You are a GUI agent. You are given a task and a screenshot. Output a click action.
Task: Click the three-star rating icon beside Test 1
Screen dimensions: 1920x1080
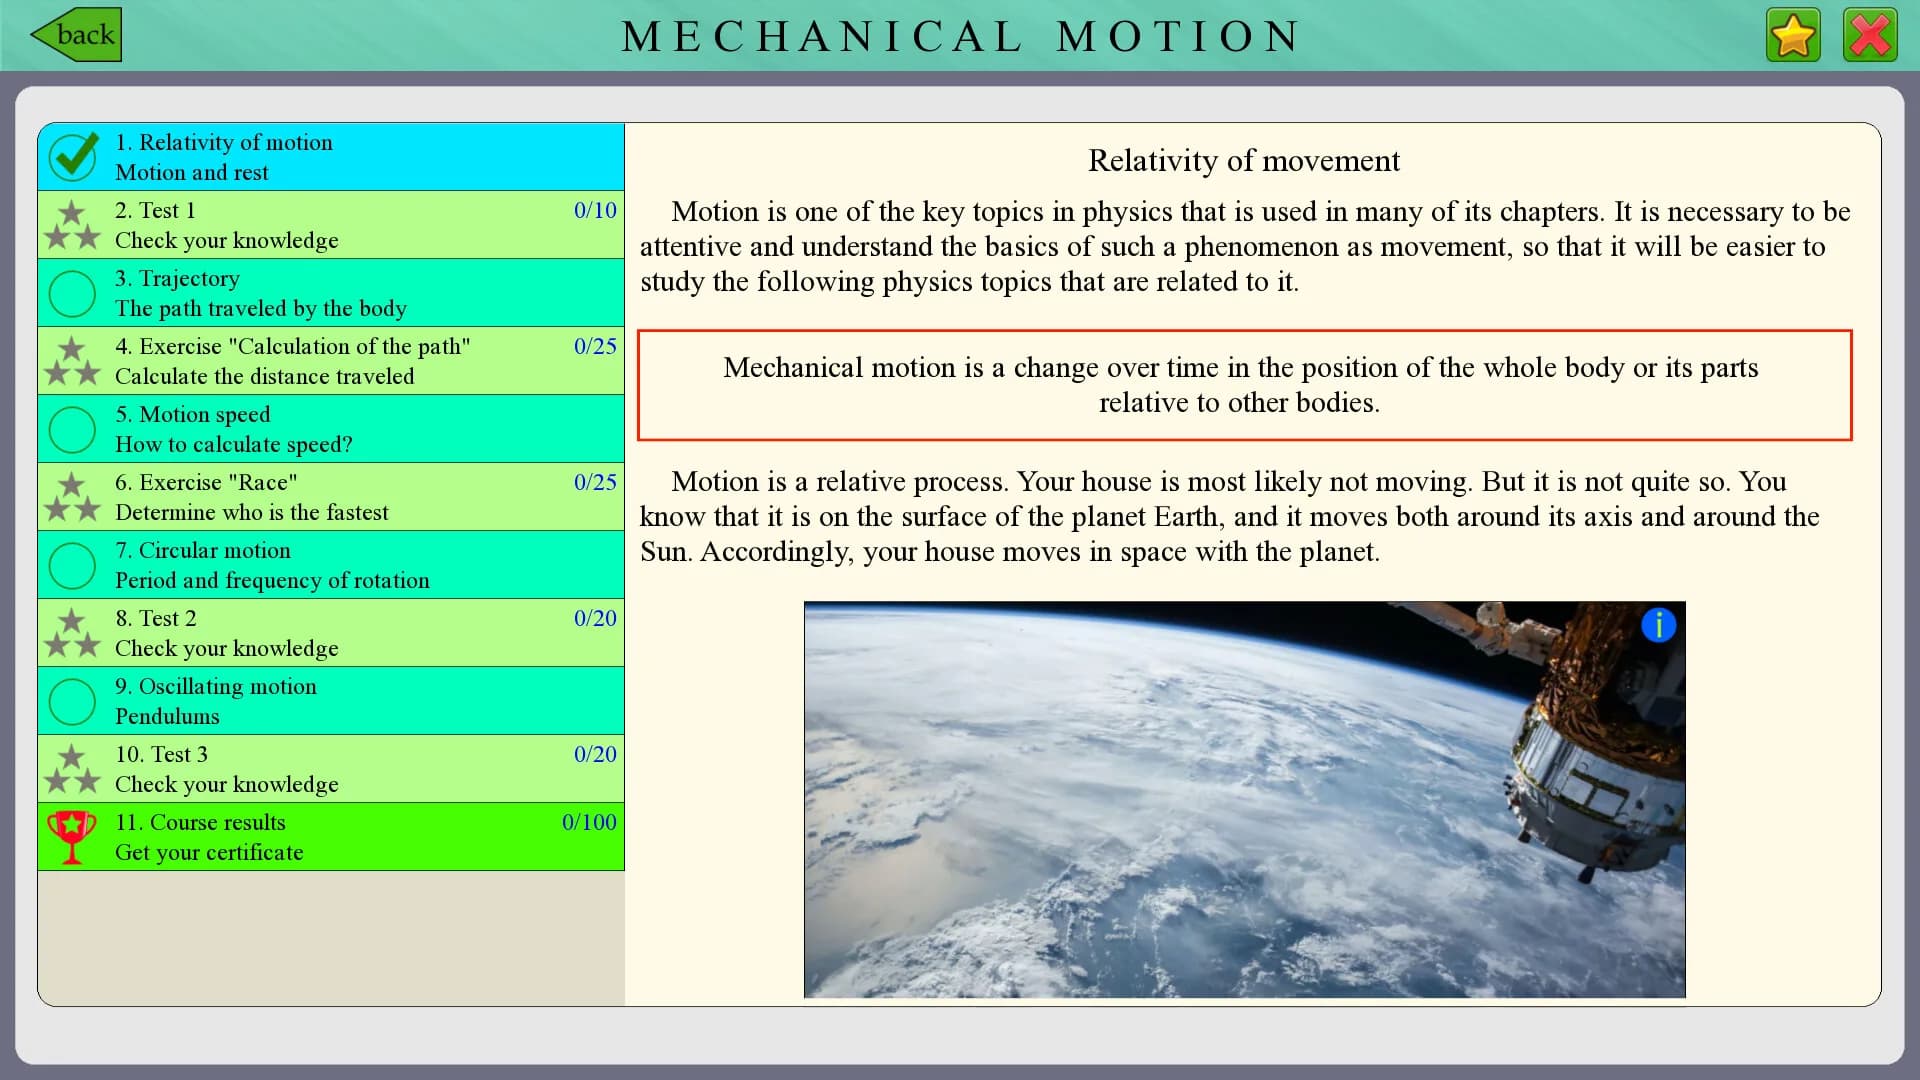coord(73,225)
